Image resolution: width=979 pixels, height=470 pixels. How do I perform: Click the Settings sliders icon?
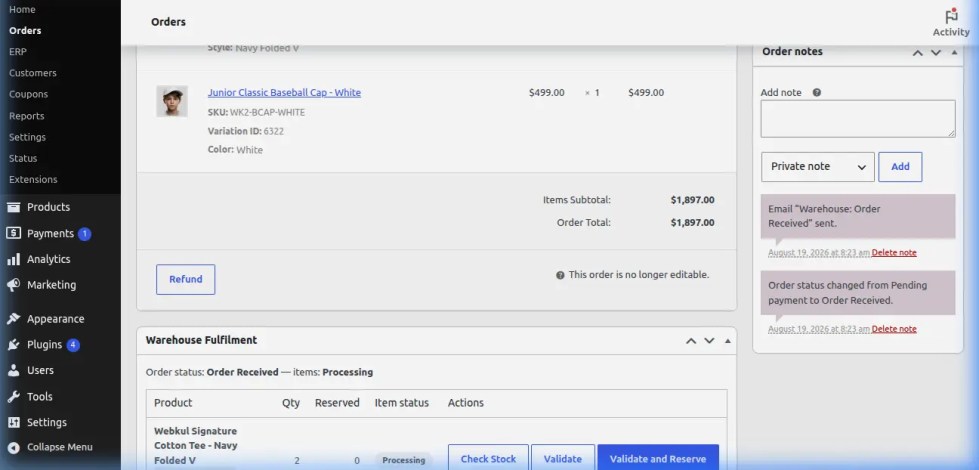(14, 423)
